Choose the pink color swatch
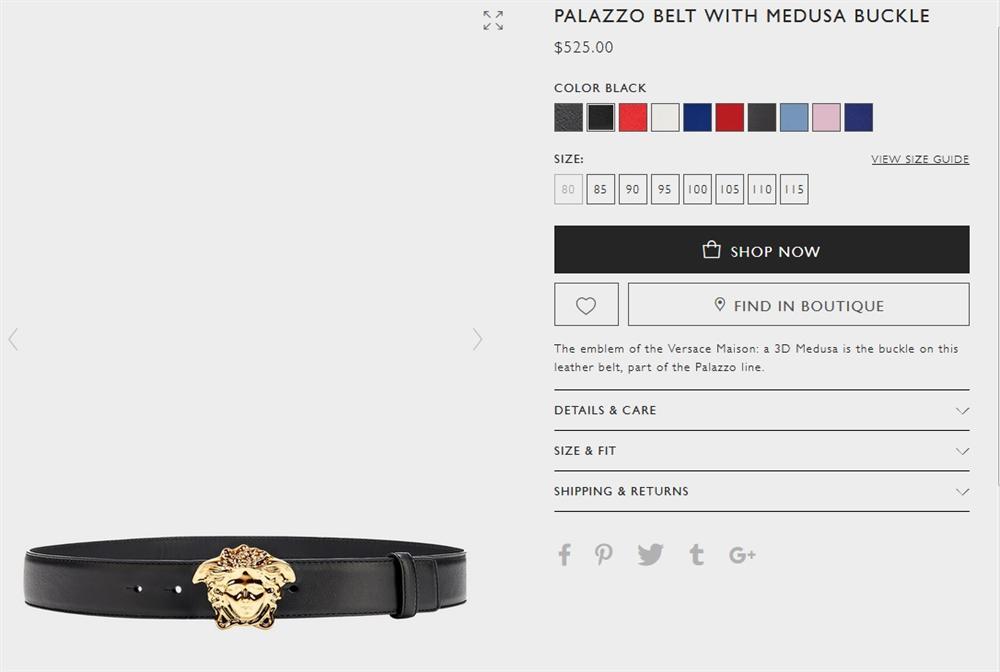This screenshot has width=1000, height=672. (x=827, y=117)
